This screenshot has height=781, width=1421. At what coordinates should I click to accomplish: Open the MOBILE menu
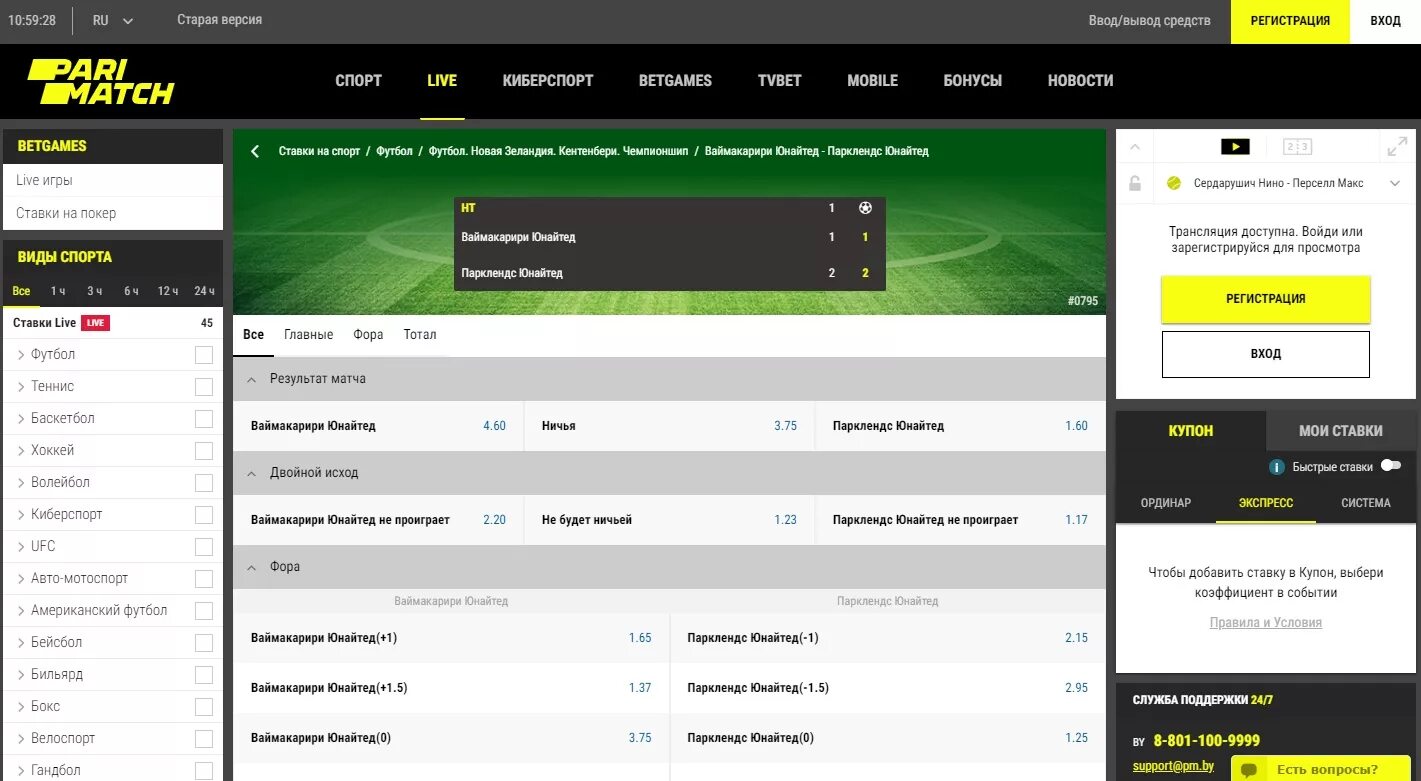872,81
